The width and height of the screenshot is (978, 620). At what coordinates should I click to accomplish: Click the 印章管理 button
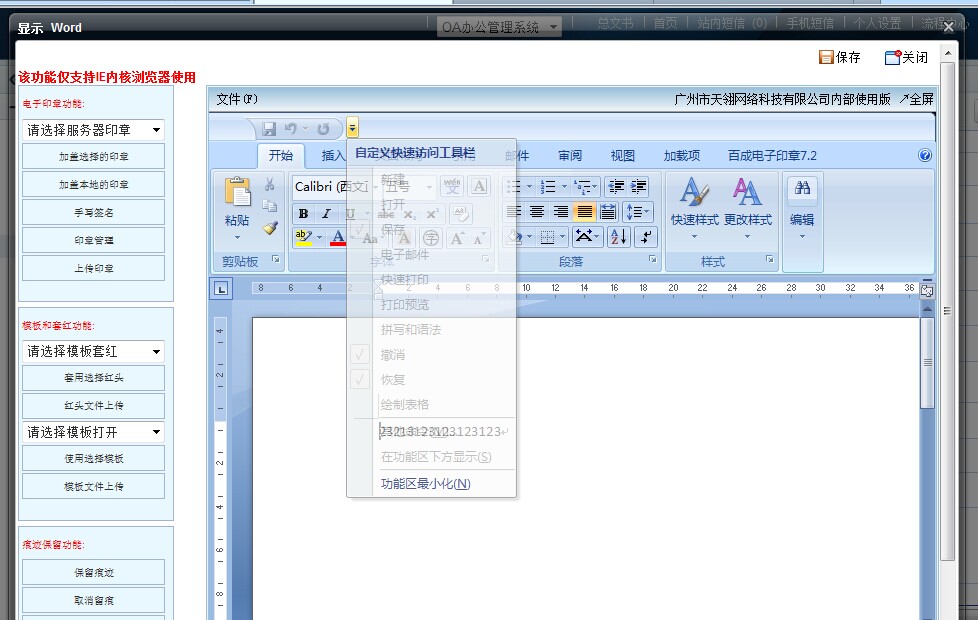(x=94, y=240)
